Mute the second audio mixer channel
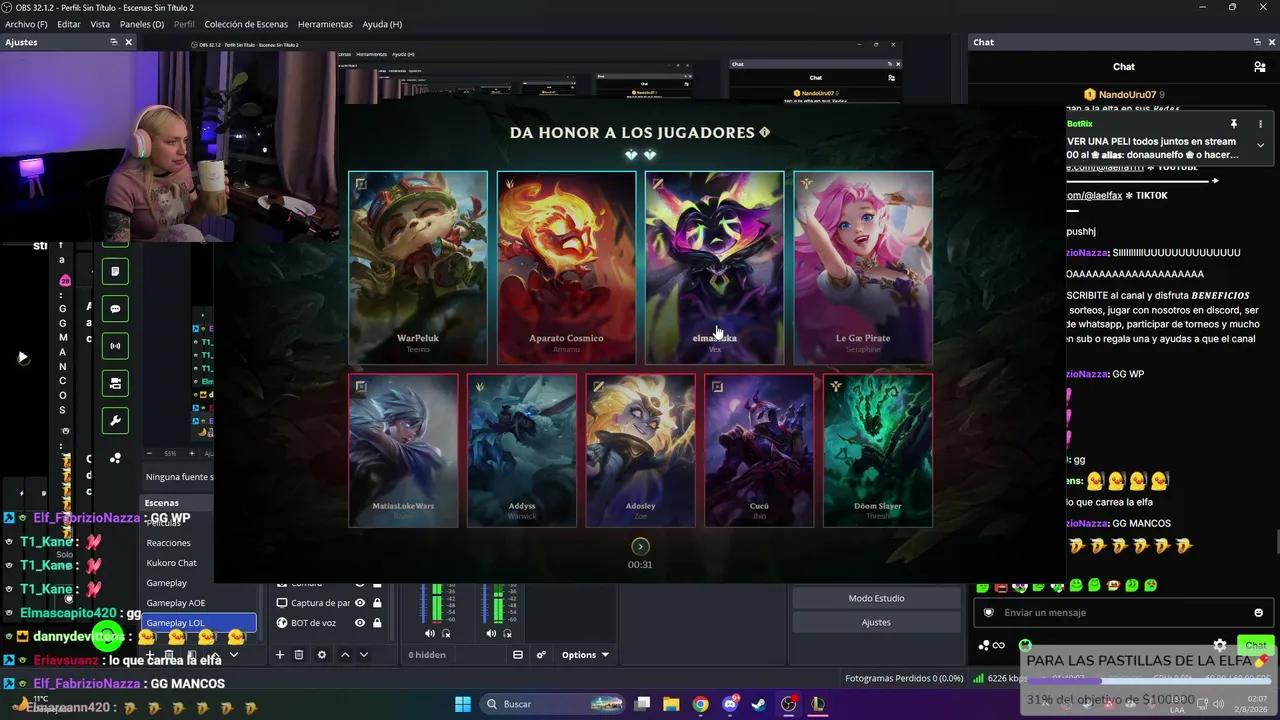Screen dimensions: 1280x720 (491, 633)
